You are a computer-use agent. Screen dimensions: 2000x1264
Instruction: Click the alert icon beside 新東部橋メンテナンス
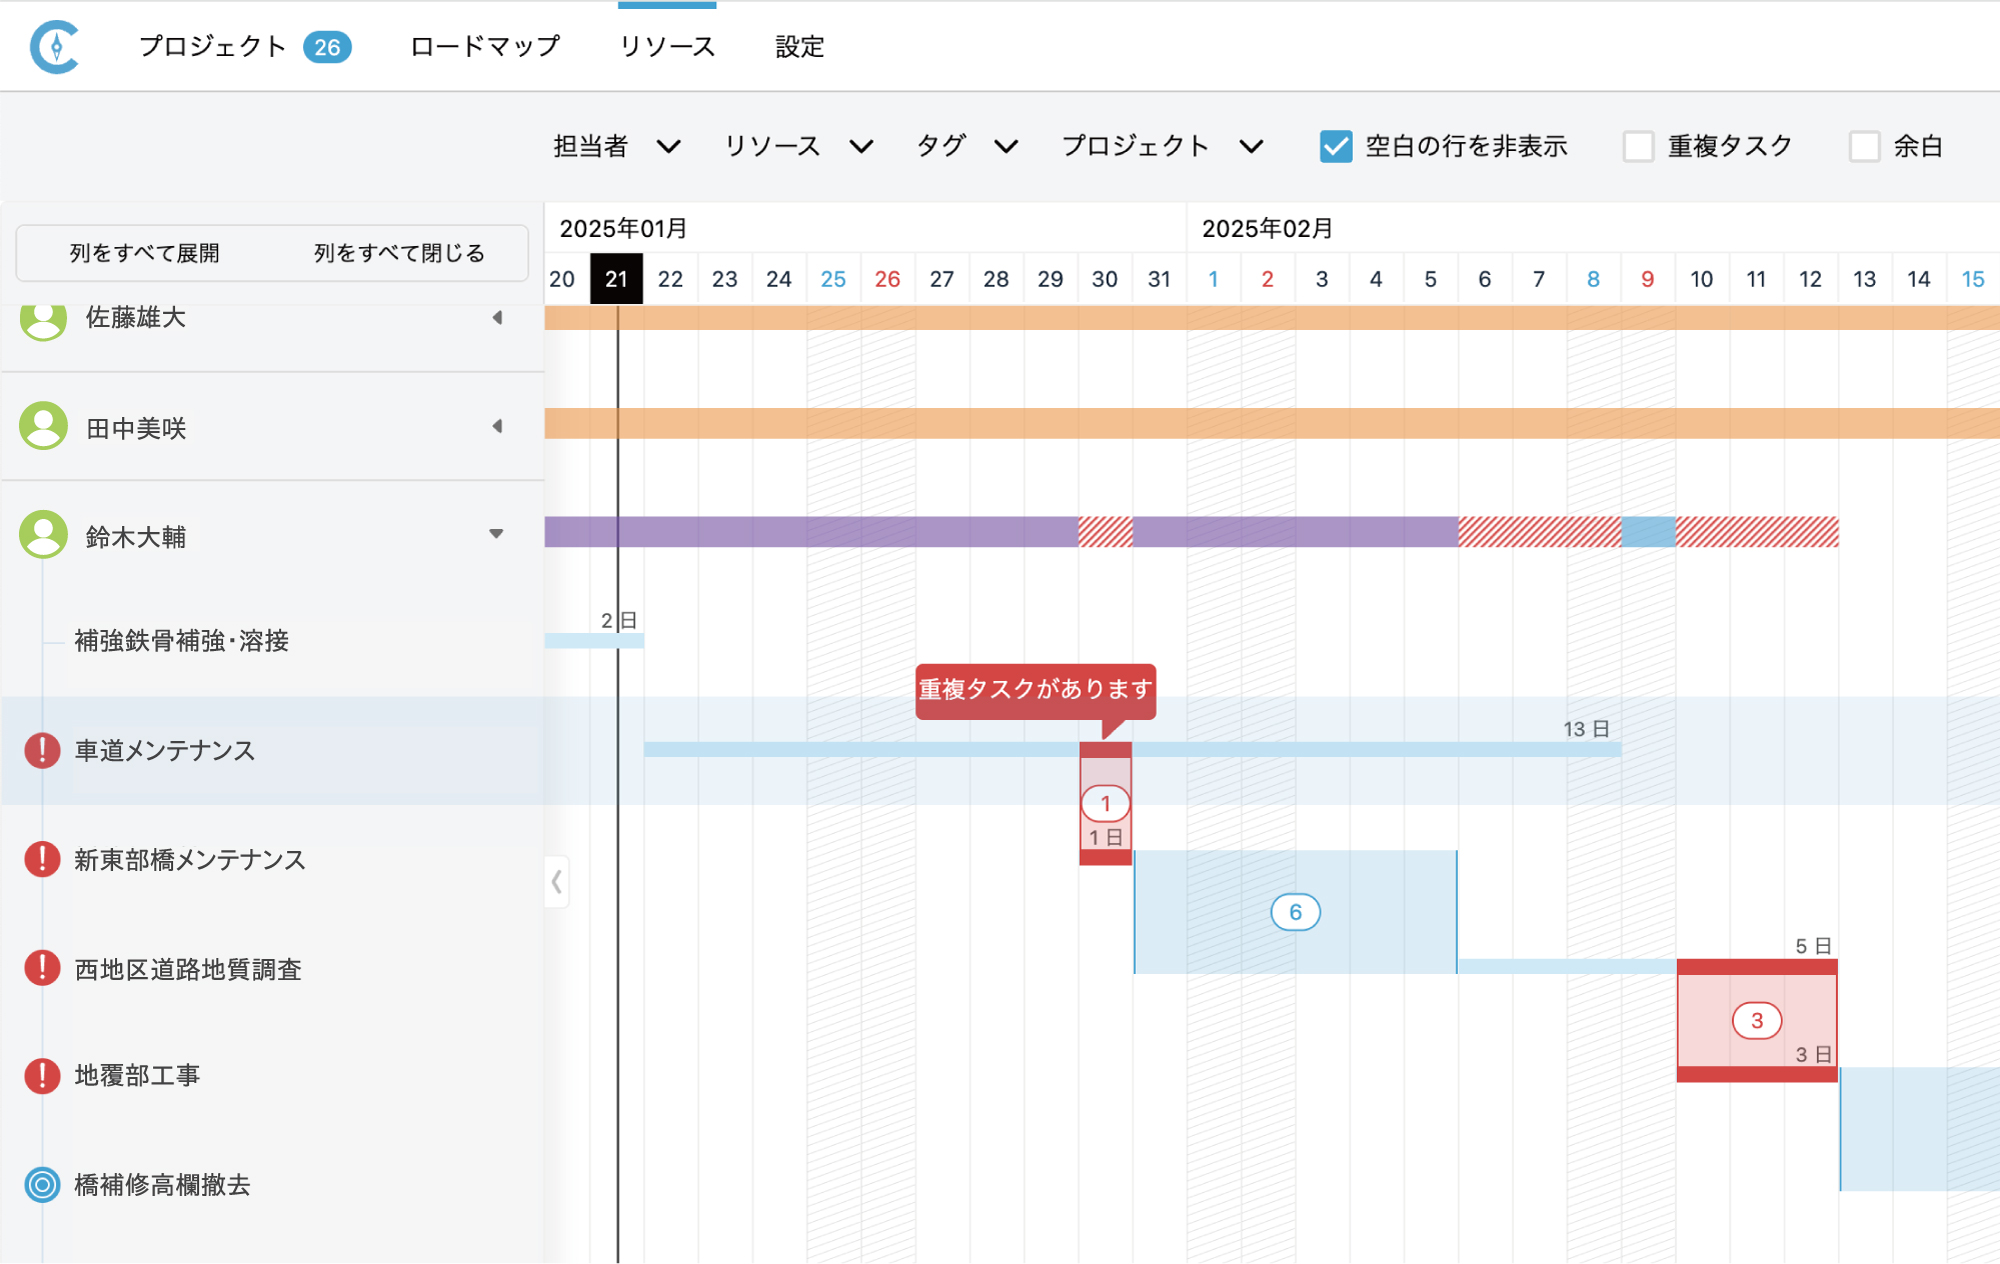coord(41,859)
